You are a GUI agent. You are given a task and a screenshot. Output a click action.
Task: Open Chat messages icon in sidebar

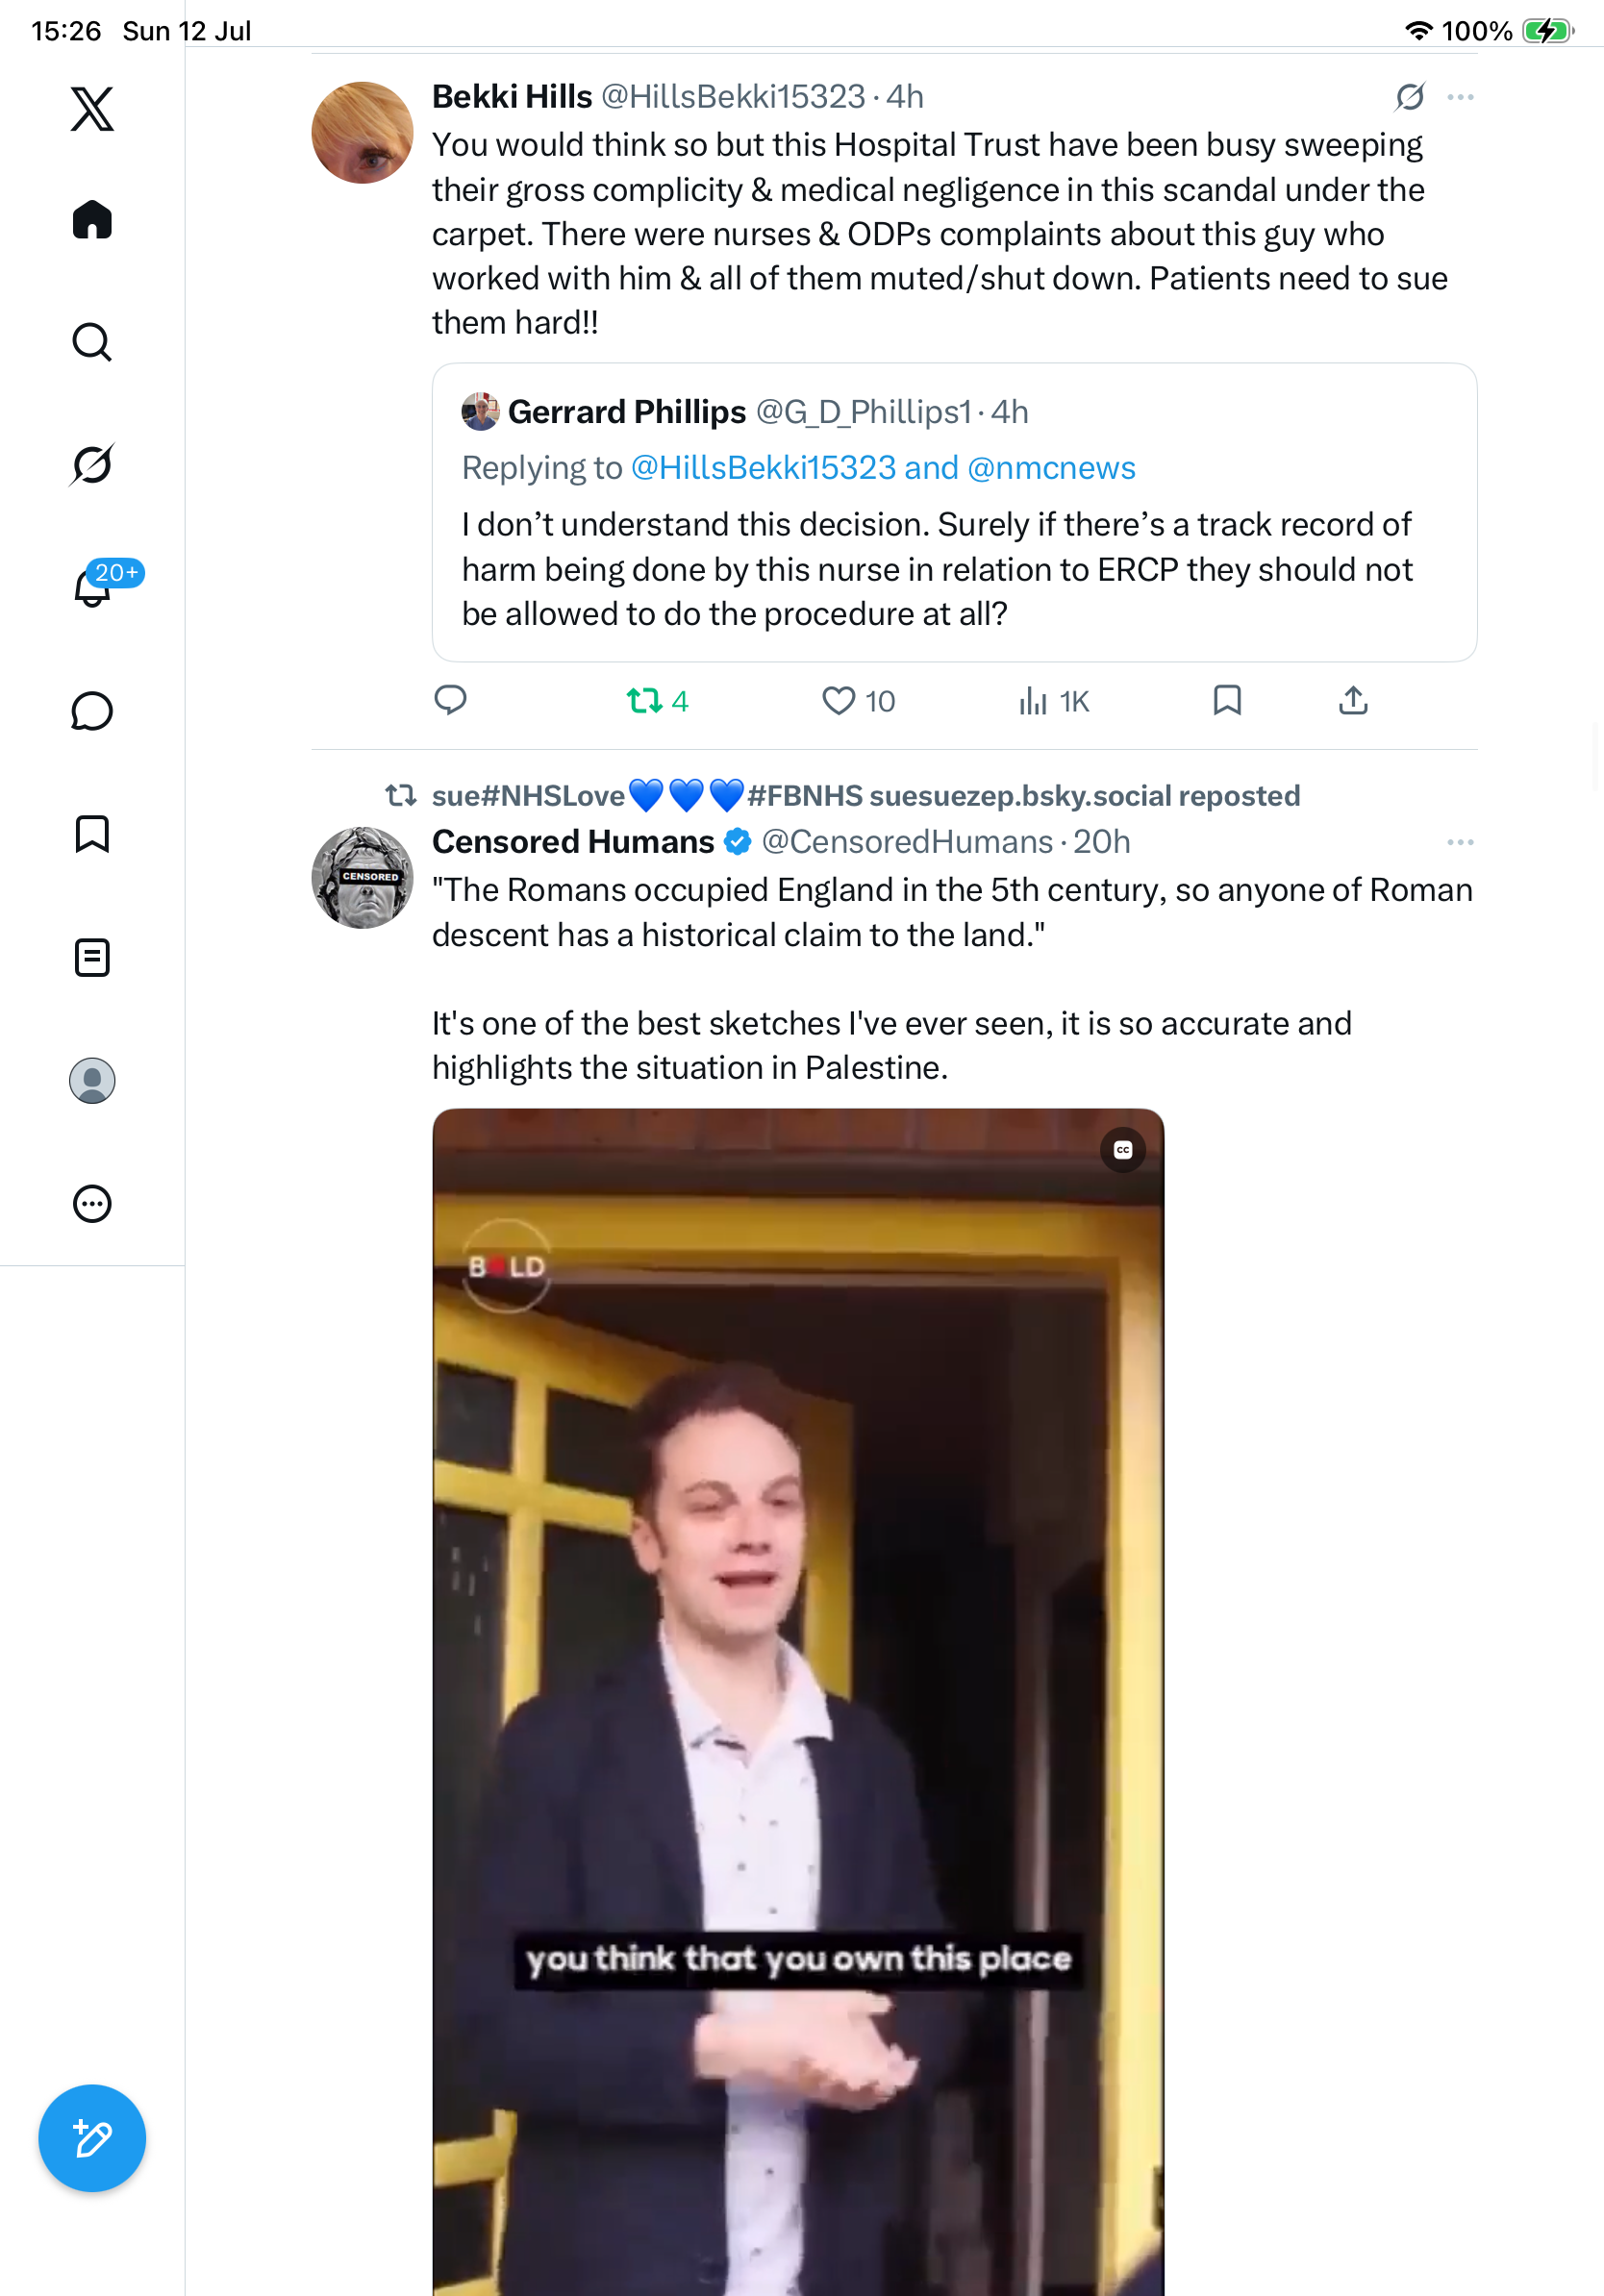92,711
